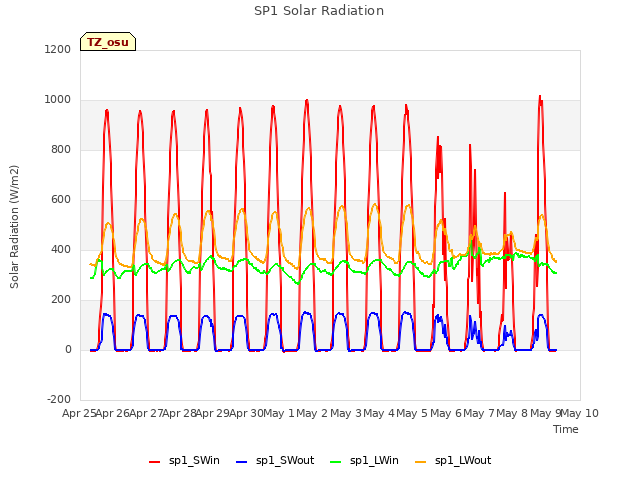Click the May 10 x-axis label
The width and height of the screenshot is (640, 480).
tap(579, 413)
